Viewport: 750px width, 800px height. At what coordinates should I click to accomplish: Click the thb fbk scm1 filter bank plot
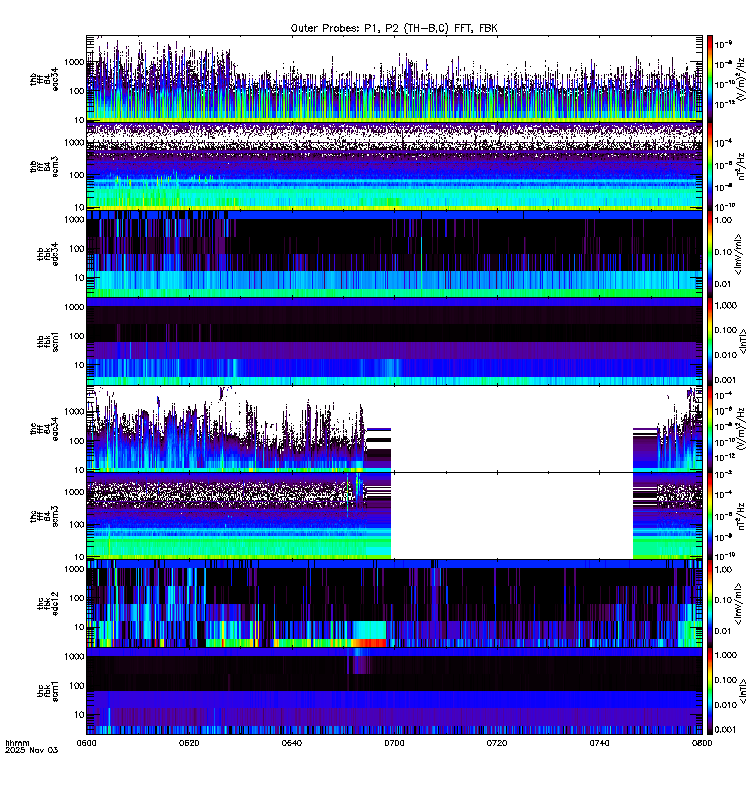point(394,341)
